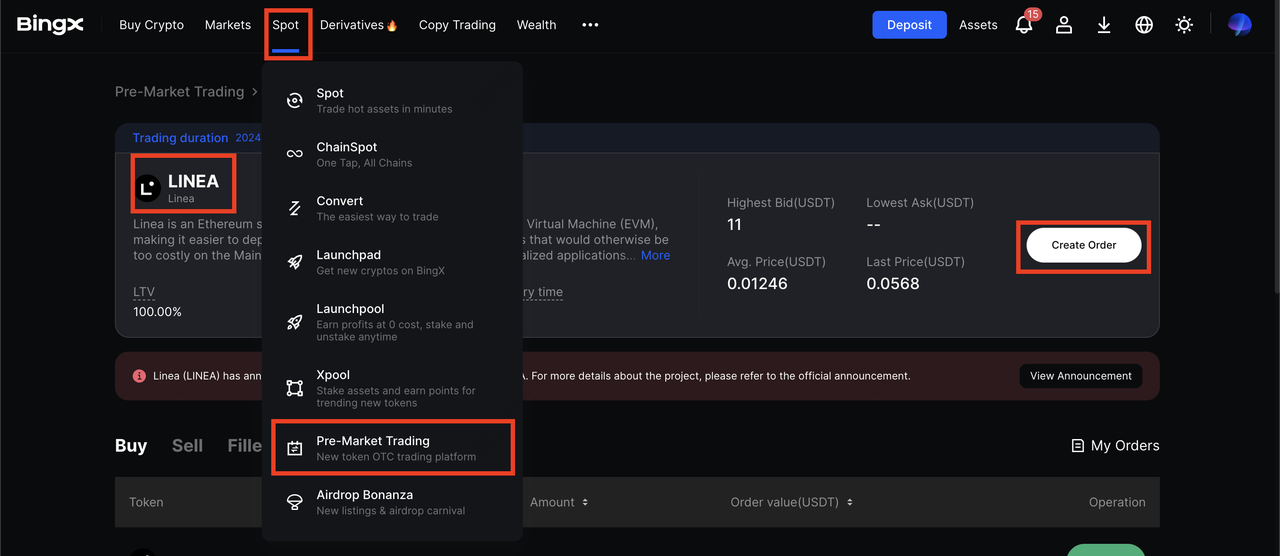The image size is (1280, 556).
Task: Click the Pre-Market Trading calendar icon
Action: 294,448
